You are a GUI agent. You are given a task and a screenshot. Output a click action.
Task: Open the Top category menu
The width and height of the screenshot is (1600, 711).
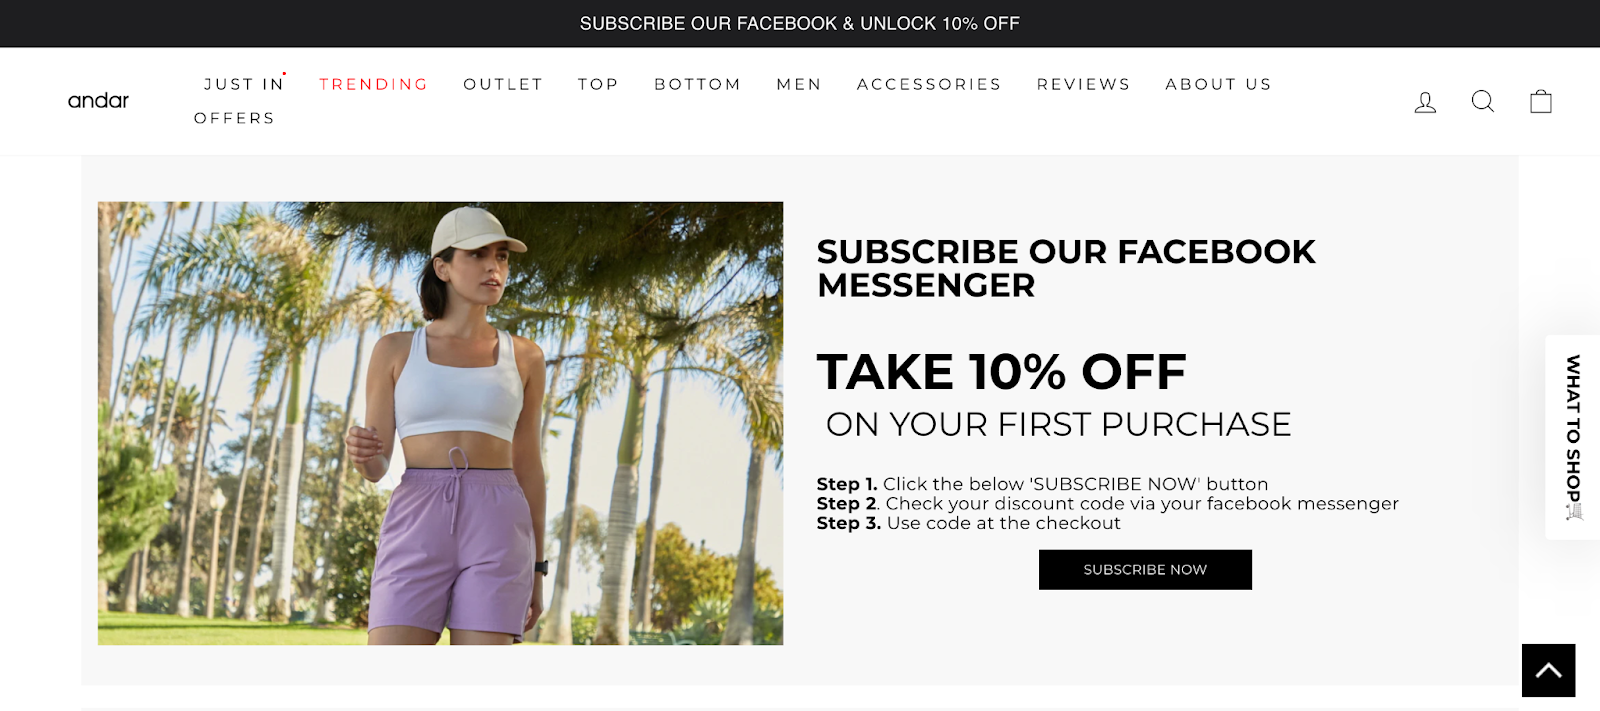pos(598,84)
